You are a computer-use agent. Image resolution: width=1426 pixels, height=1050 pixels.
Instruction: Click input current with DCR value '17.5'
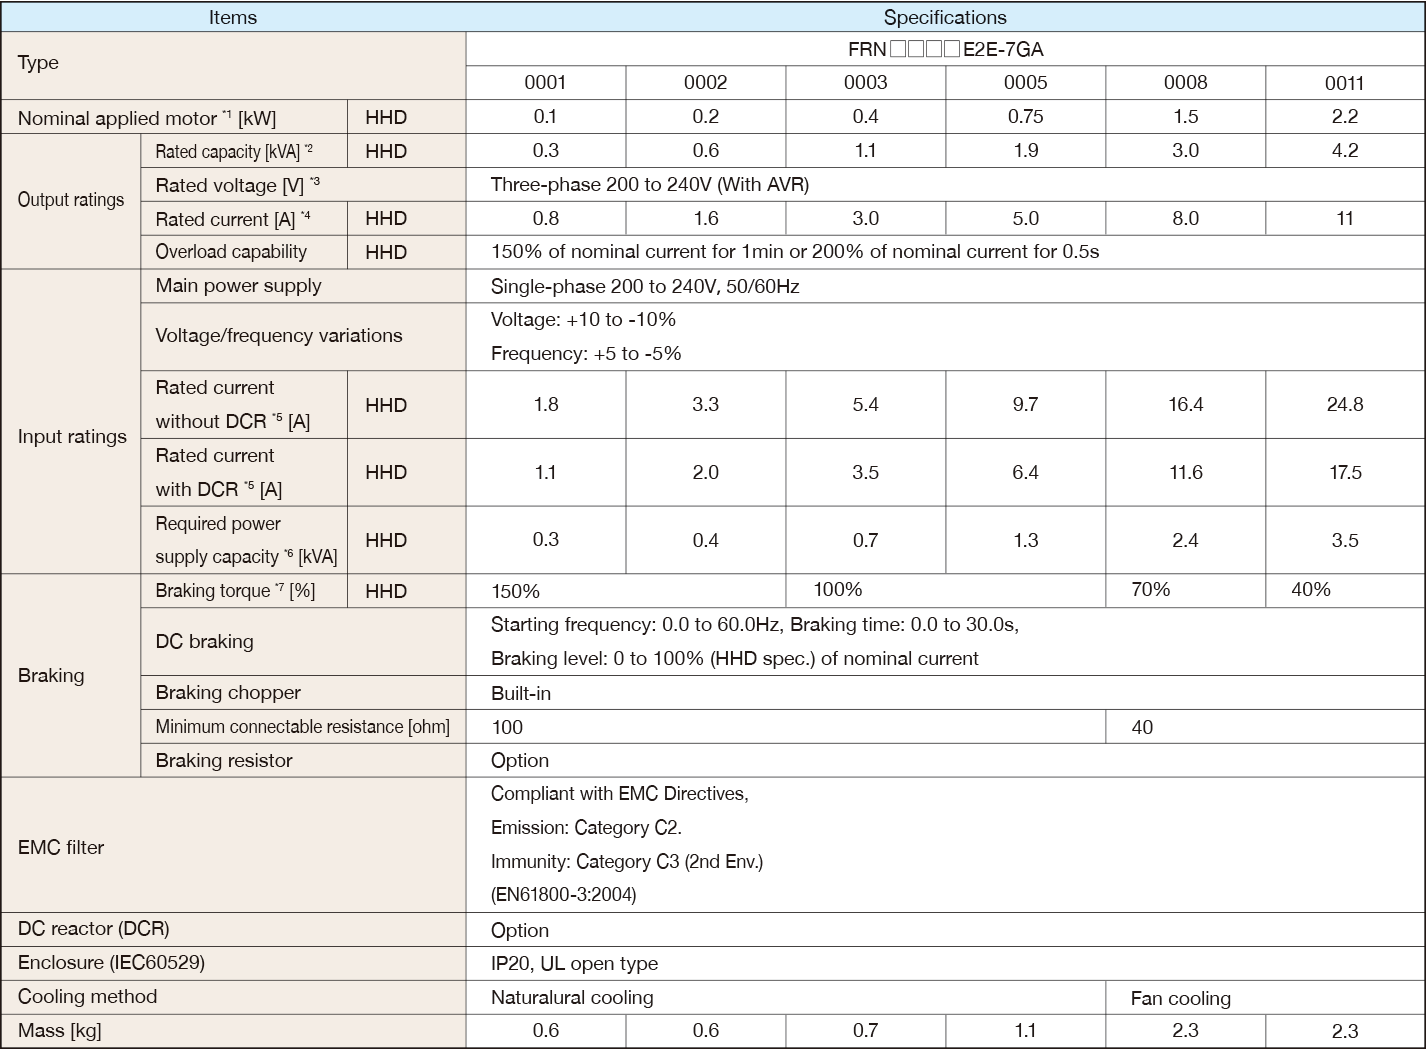click(x=1345, y=472)
